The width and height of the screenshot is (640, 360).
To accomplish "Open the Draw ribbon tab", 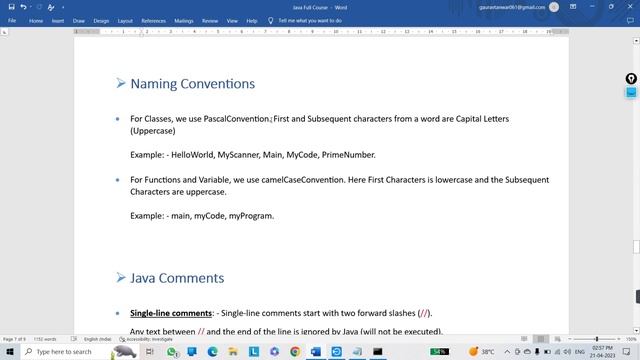I will (x=79, y=20).
